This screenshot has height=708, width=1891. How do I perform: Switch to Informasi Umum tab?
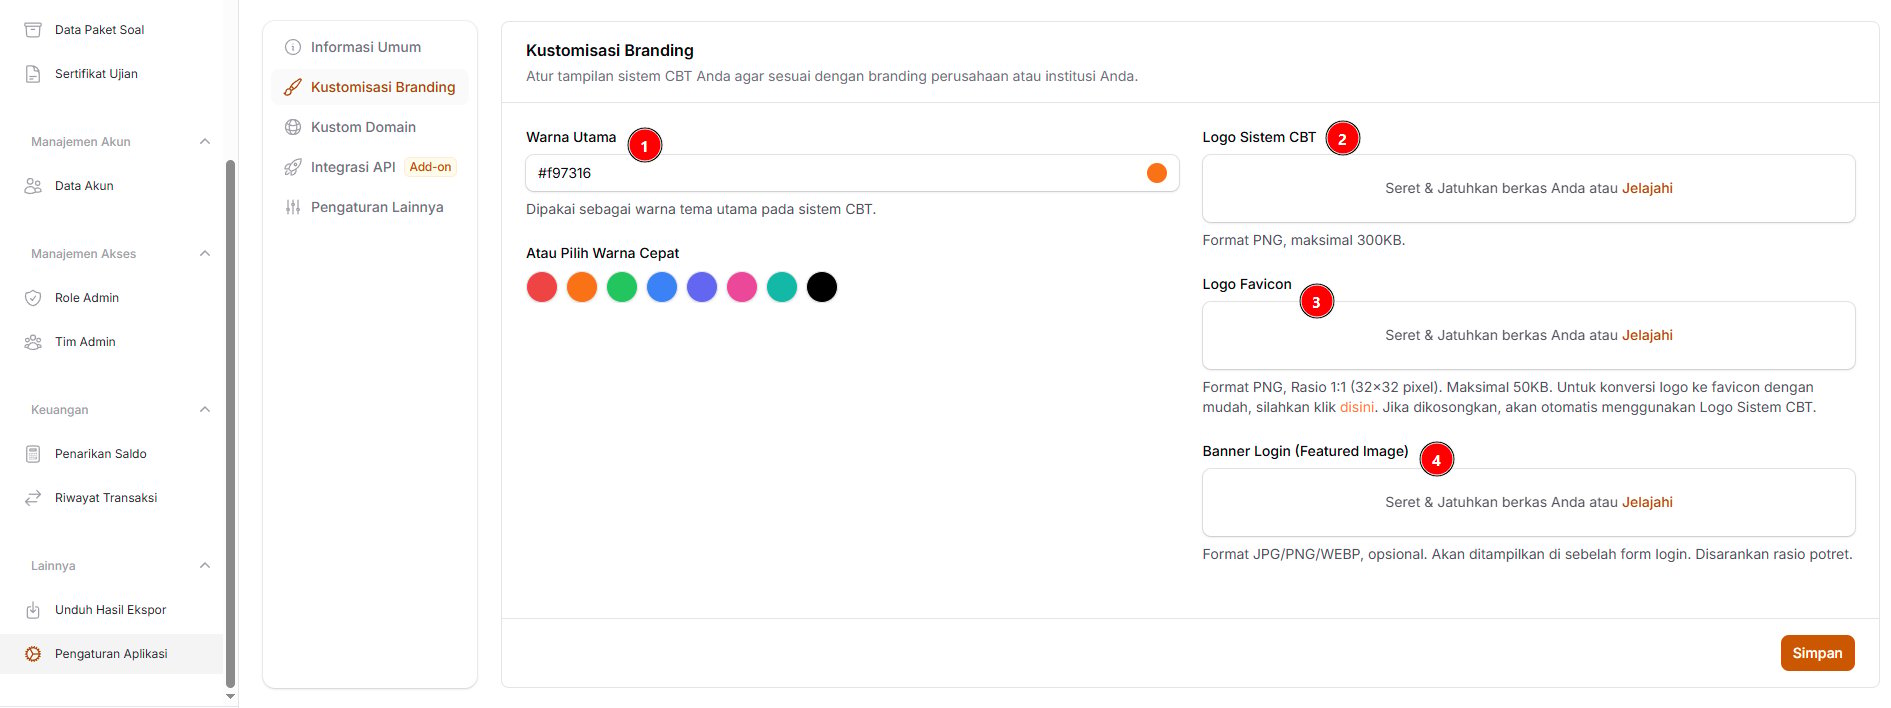(369, 47)
